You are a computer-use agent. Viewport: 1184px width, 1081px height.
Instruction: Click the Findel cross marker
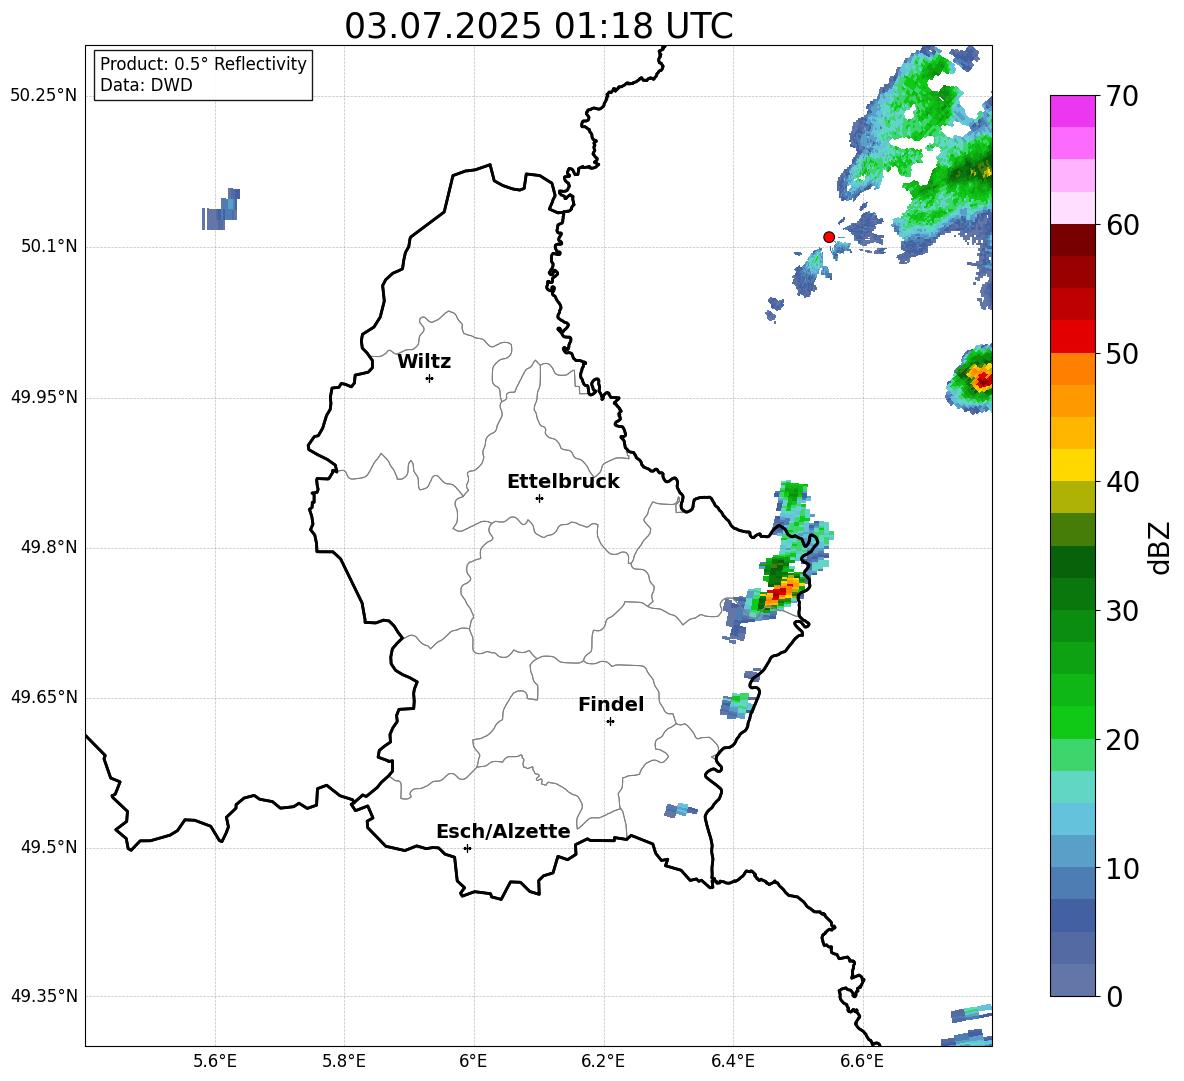coord(610,722)
